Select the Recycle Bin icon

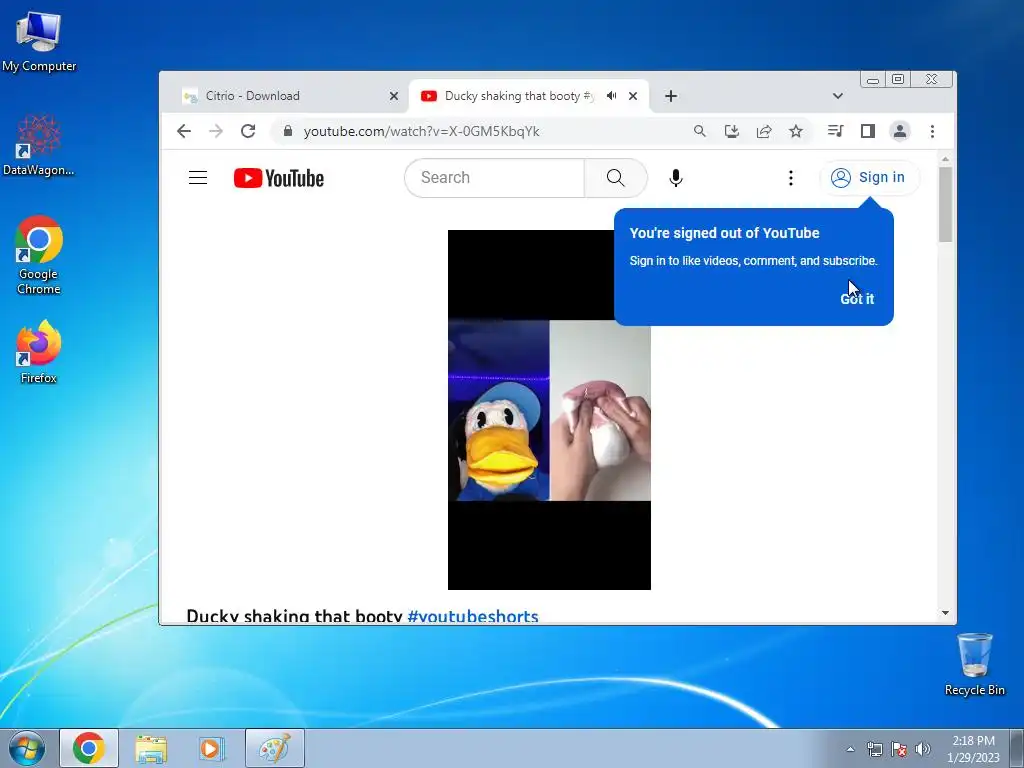pos(974,664)
